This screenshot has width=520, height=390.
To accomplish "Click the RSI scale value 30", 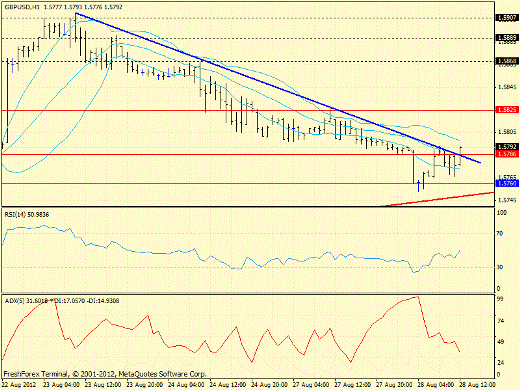I will pyautogui.click(x=500, y=267).
